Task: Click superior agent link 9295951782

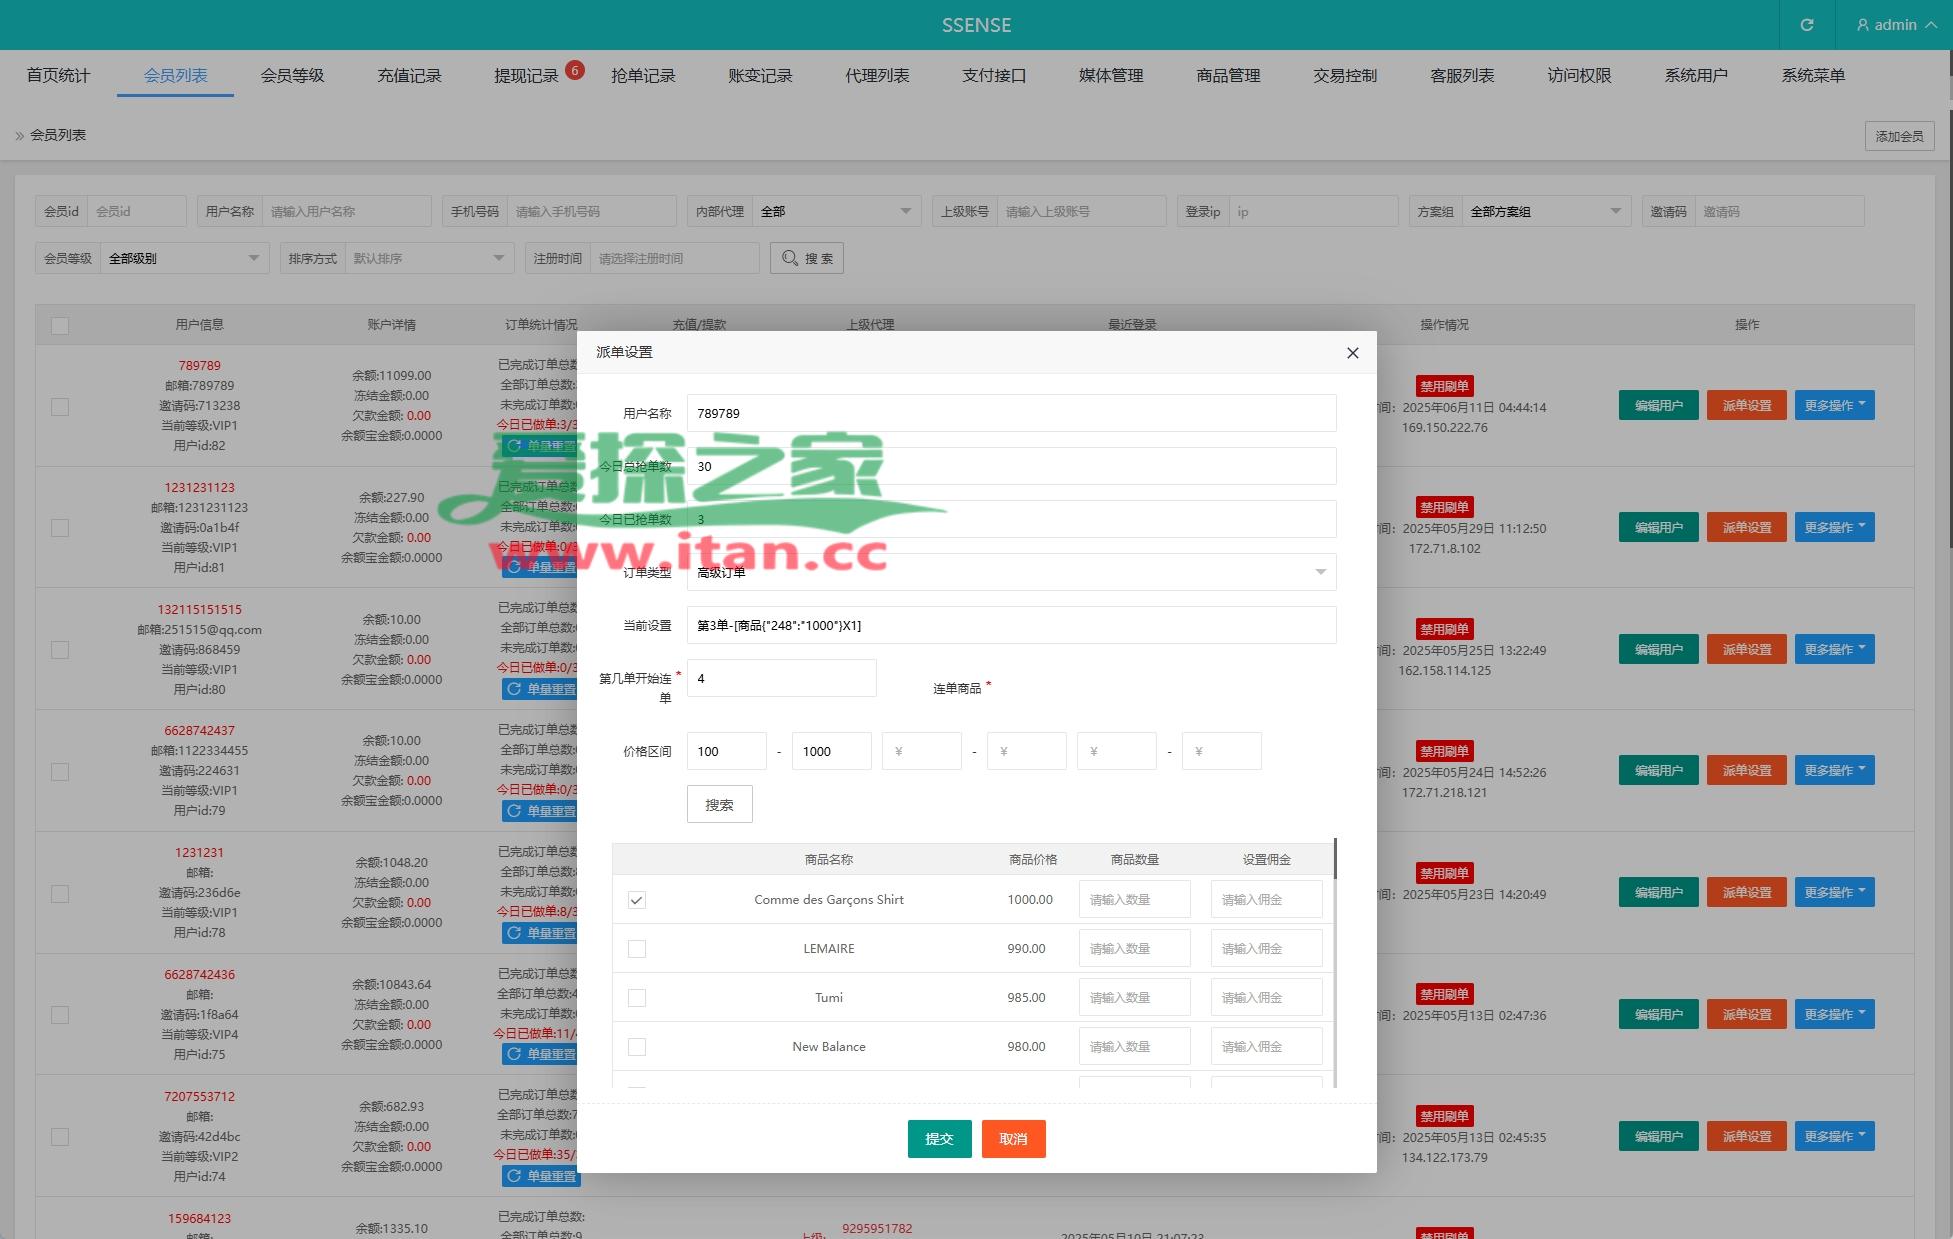Action: (x=877, y=1228)
